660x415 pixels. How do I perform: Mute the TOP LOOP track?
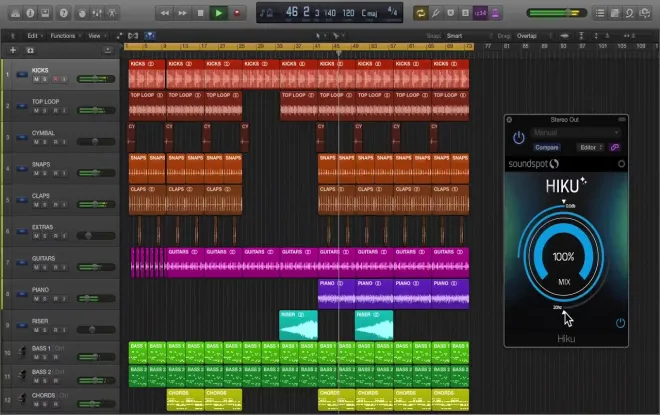[x=36, y=111]
